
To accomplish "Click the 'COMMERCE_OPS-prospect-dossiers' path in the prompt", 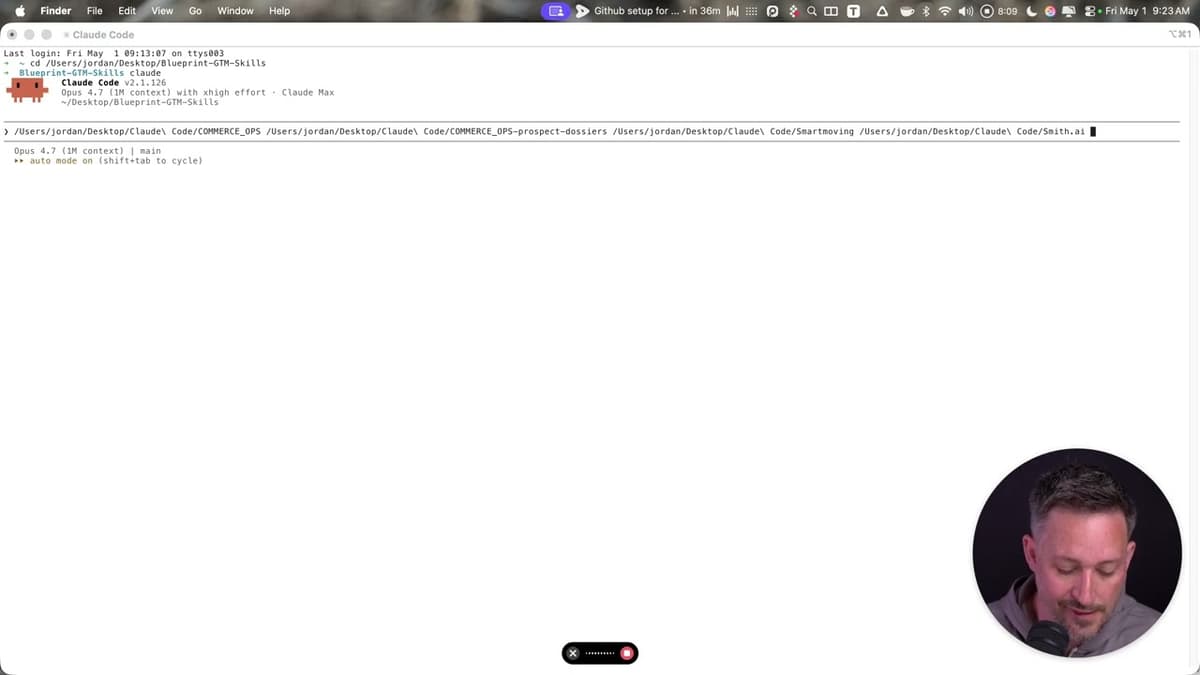I will [x=529, y=131].
